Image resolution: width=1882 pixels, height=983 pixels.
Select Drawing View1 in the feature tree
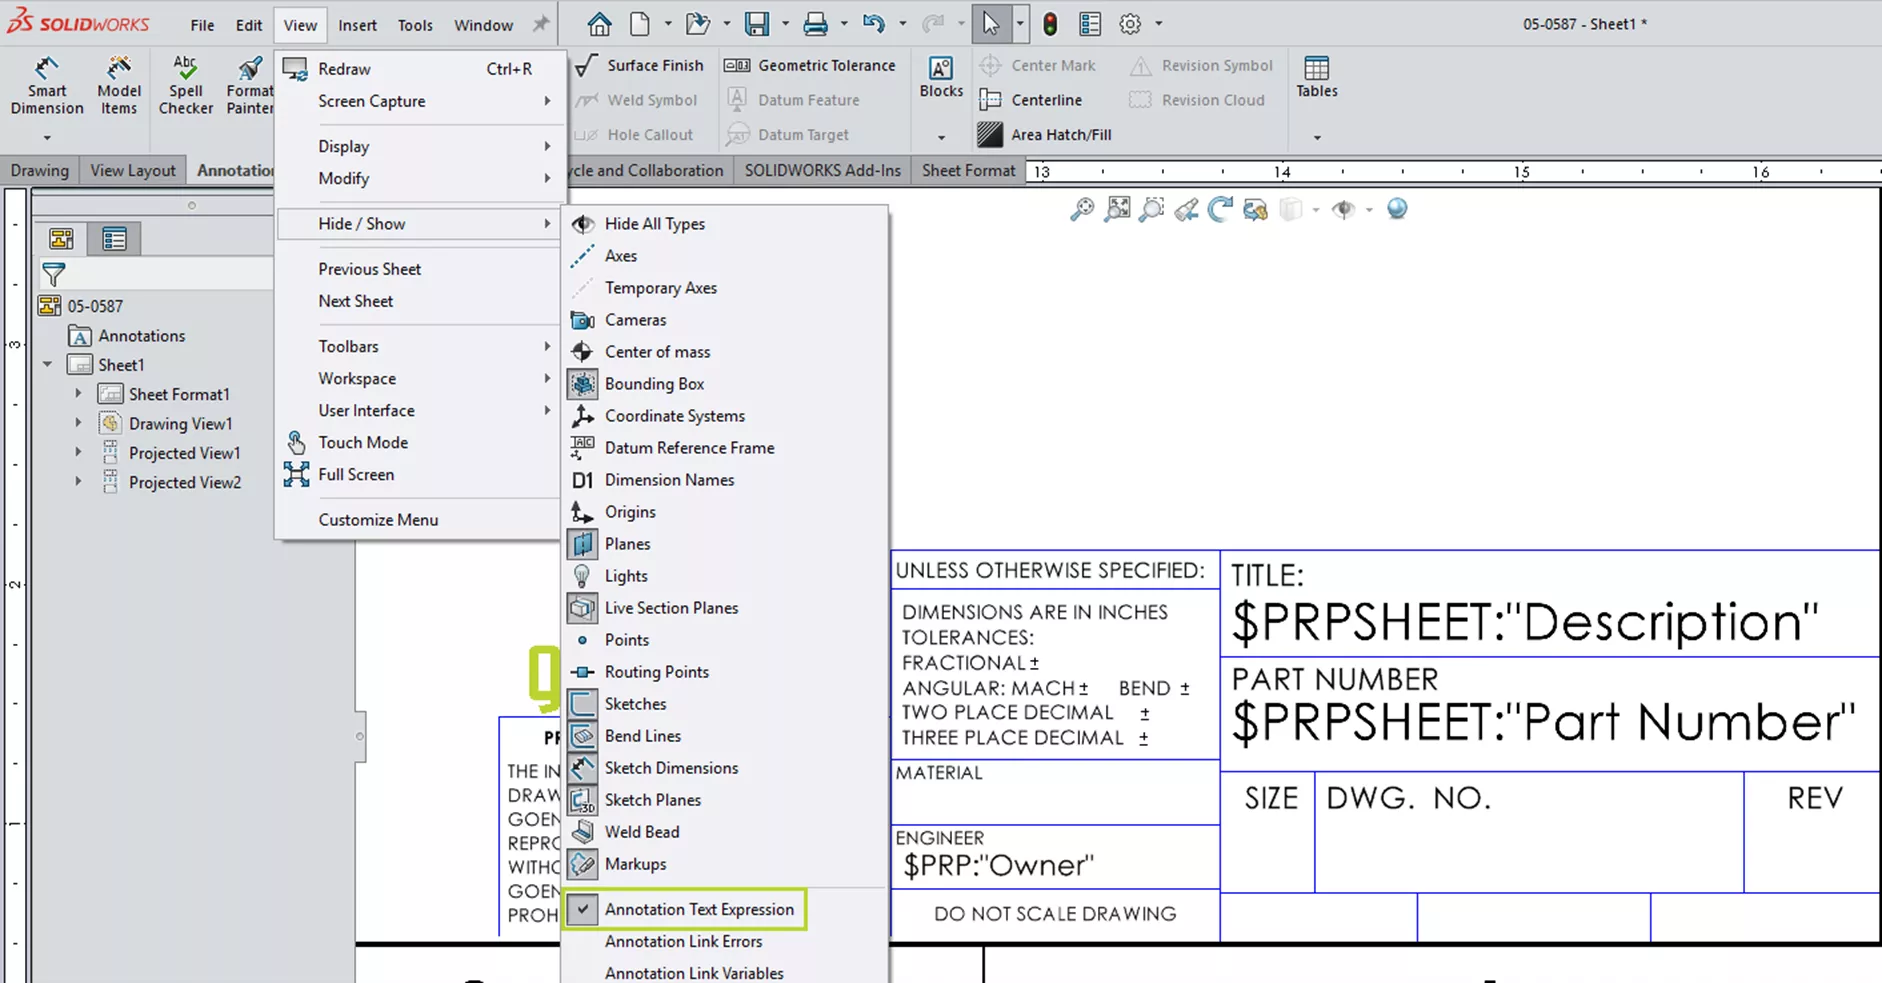click(180, 424)
